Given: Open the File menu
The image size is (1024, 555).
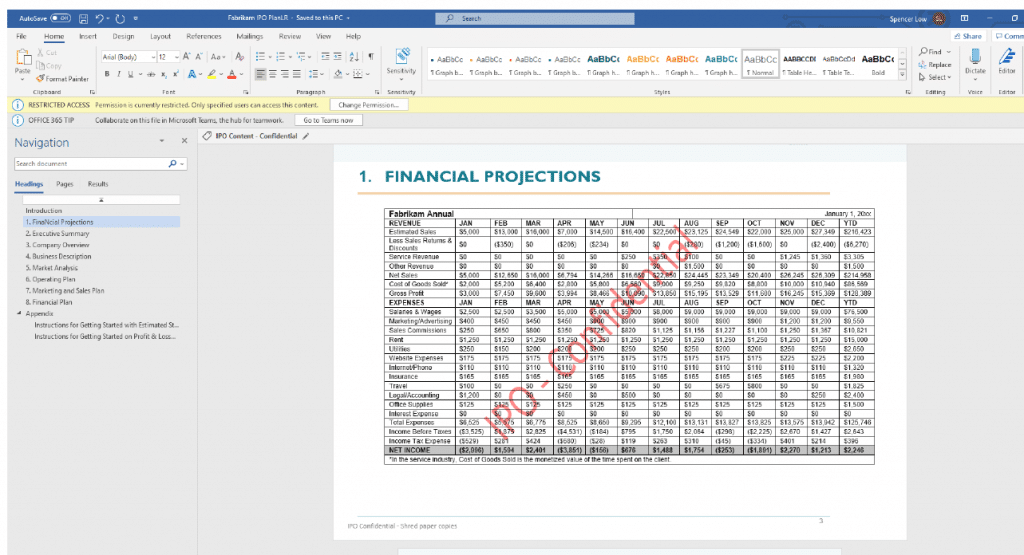Looking at the screenshot, I should [x=22, y=37].
